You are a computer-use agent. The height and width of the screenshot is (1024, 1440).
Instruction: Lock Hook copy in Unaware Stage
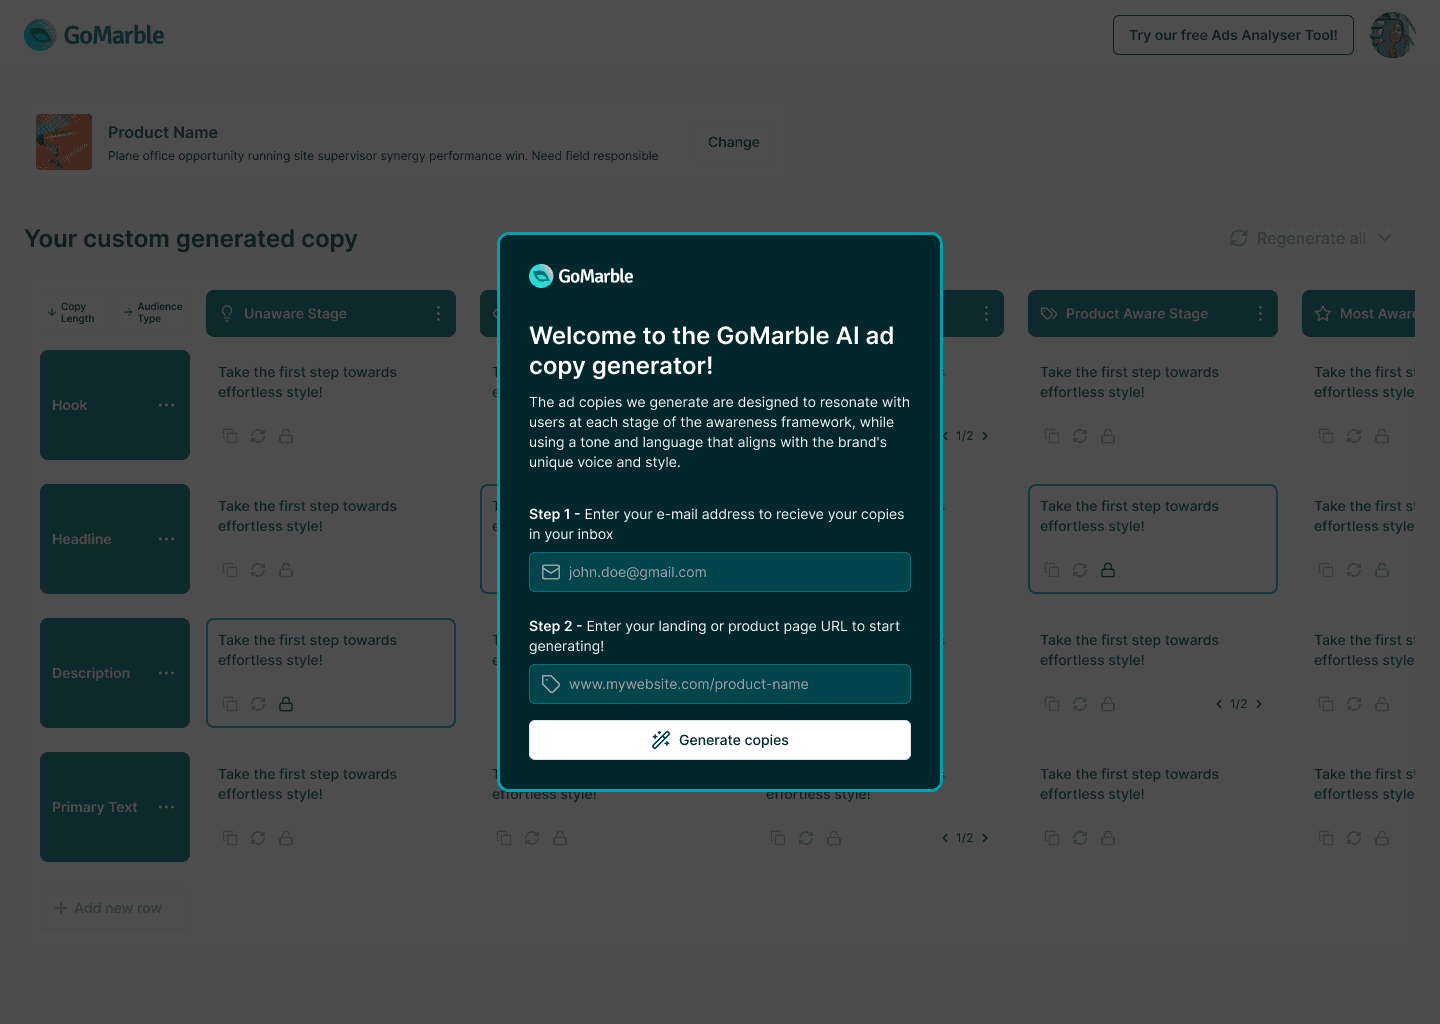[286, 436]
